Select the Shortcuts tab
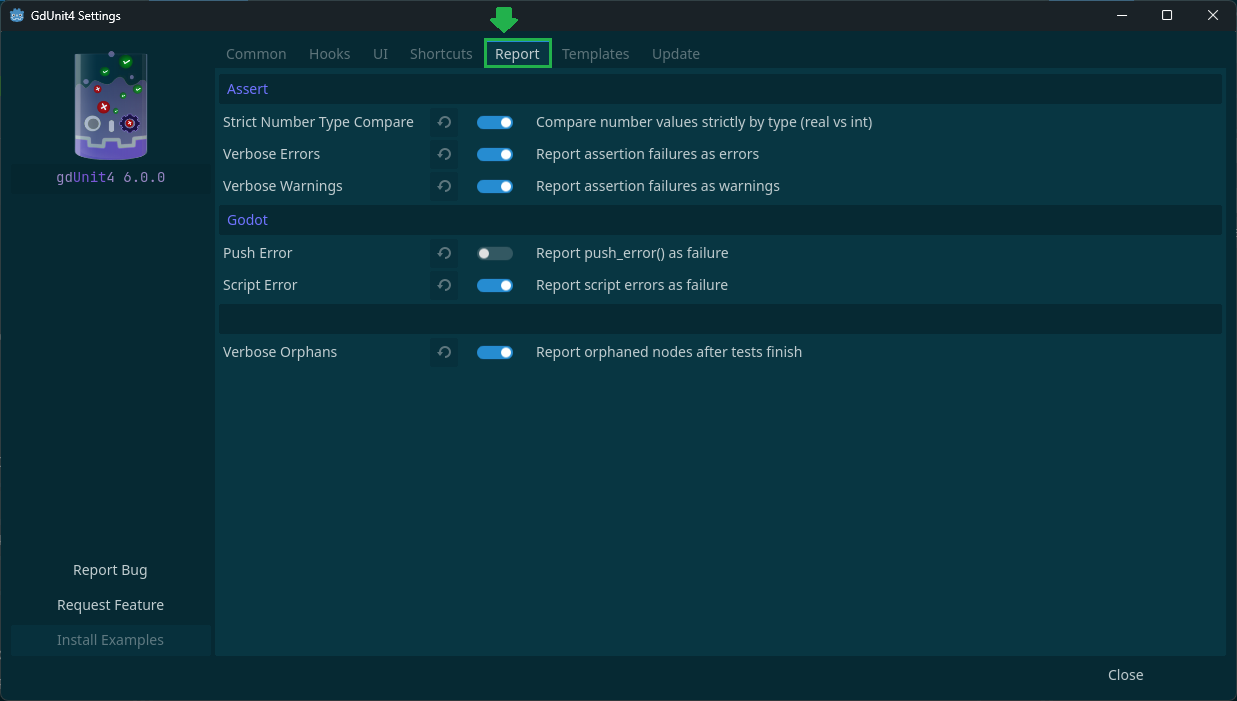Viewport: 1237px width, 701px height. tap(441, 53)
